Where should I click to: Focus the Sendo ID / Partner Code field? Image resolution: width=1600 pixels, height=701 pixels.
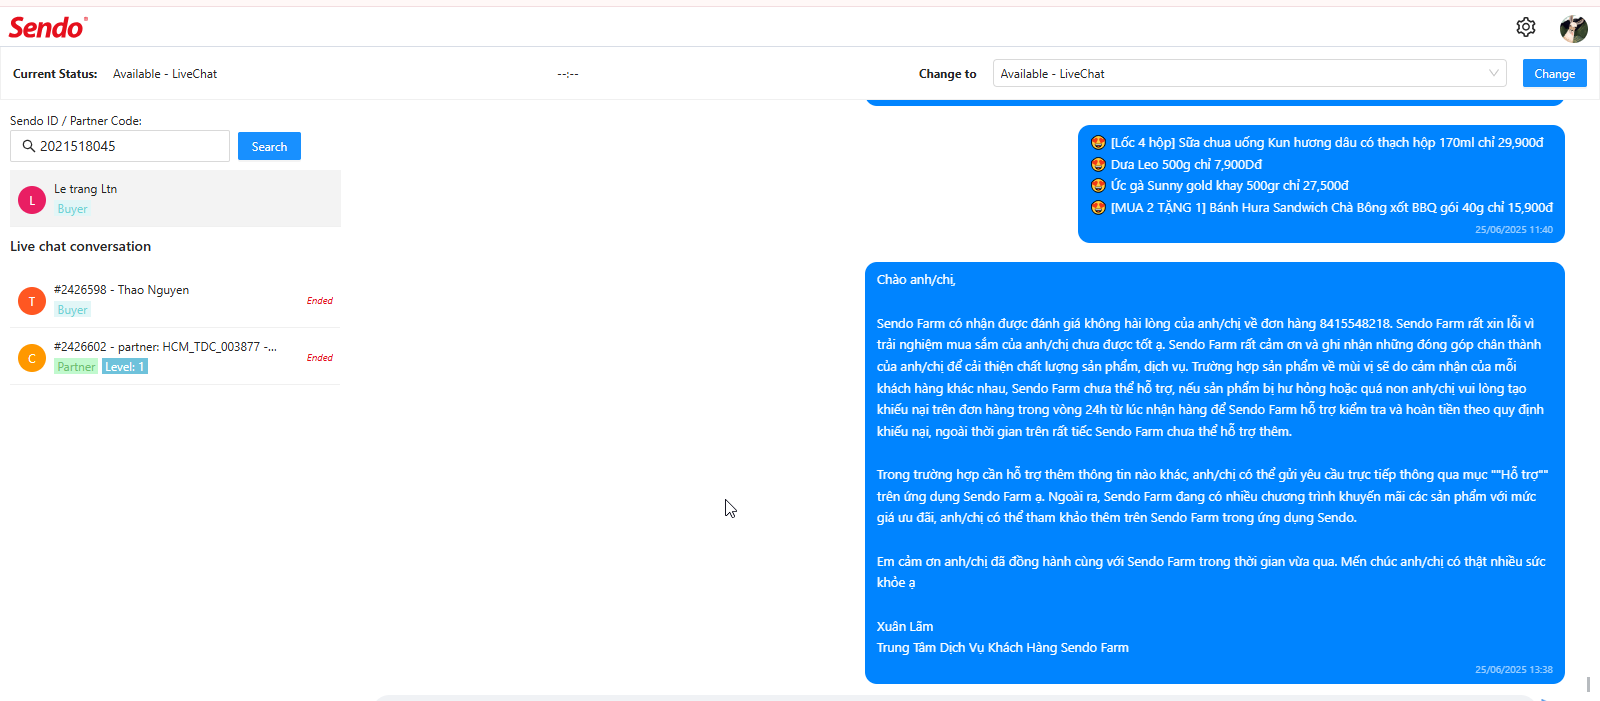tap(120, 146)
